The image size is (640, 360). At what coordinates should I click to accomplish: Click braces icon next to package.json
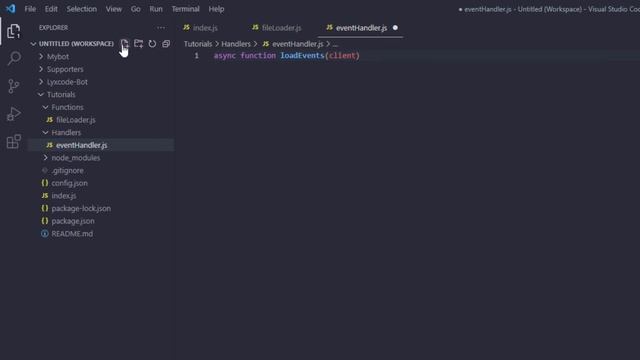45,221
